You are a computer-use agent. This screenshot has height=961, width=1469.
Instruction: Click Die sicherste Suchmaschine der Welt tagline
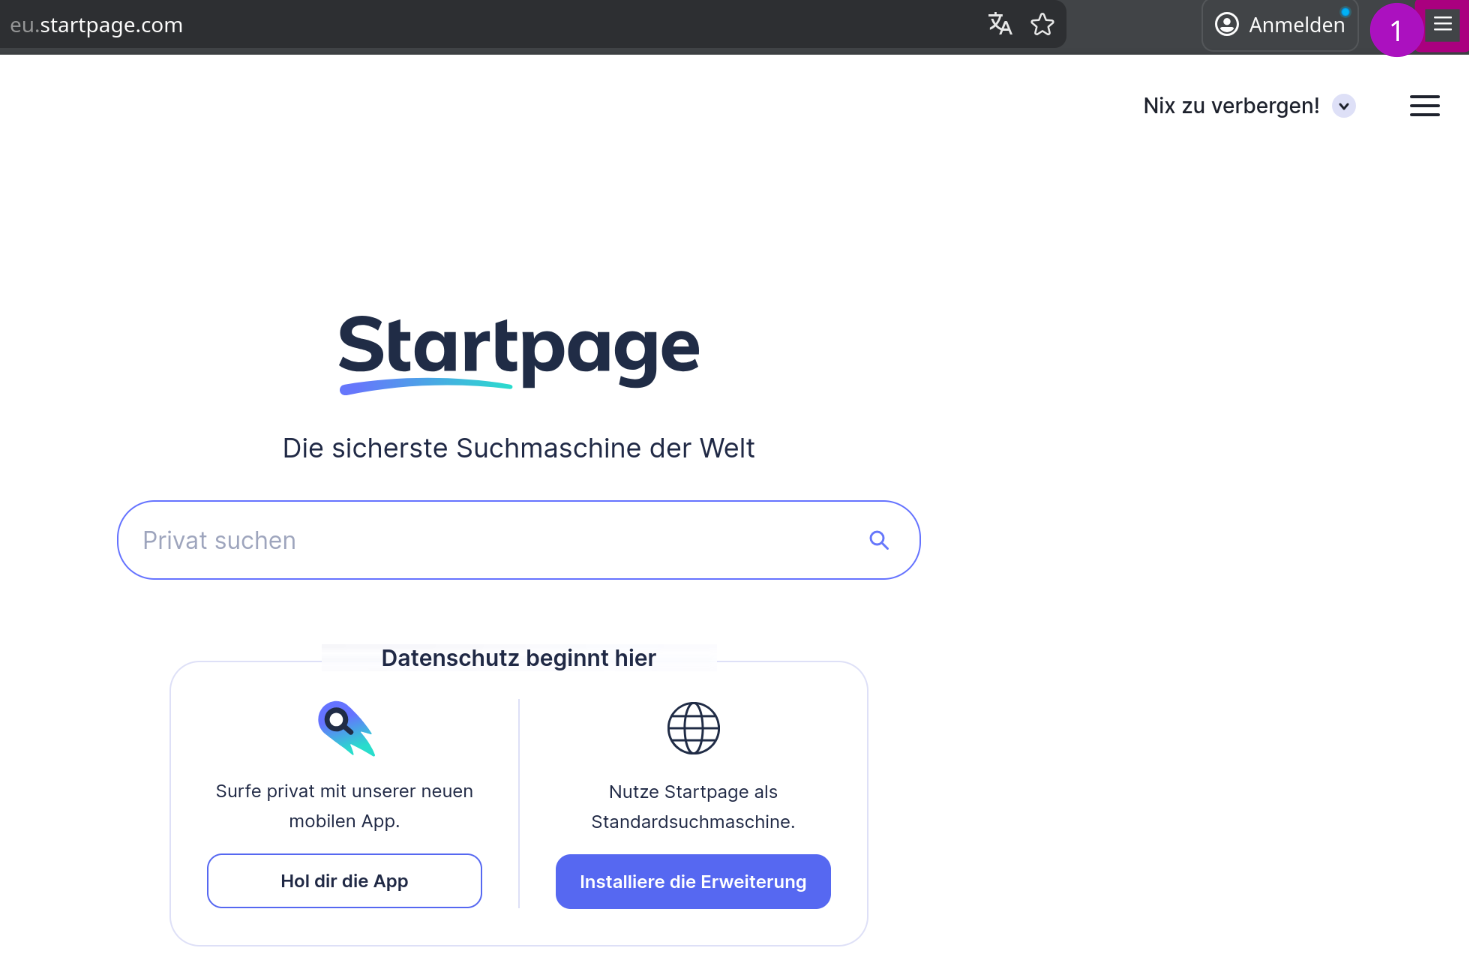point(518,448)
